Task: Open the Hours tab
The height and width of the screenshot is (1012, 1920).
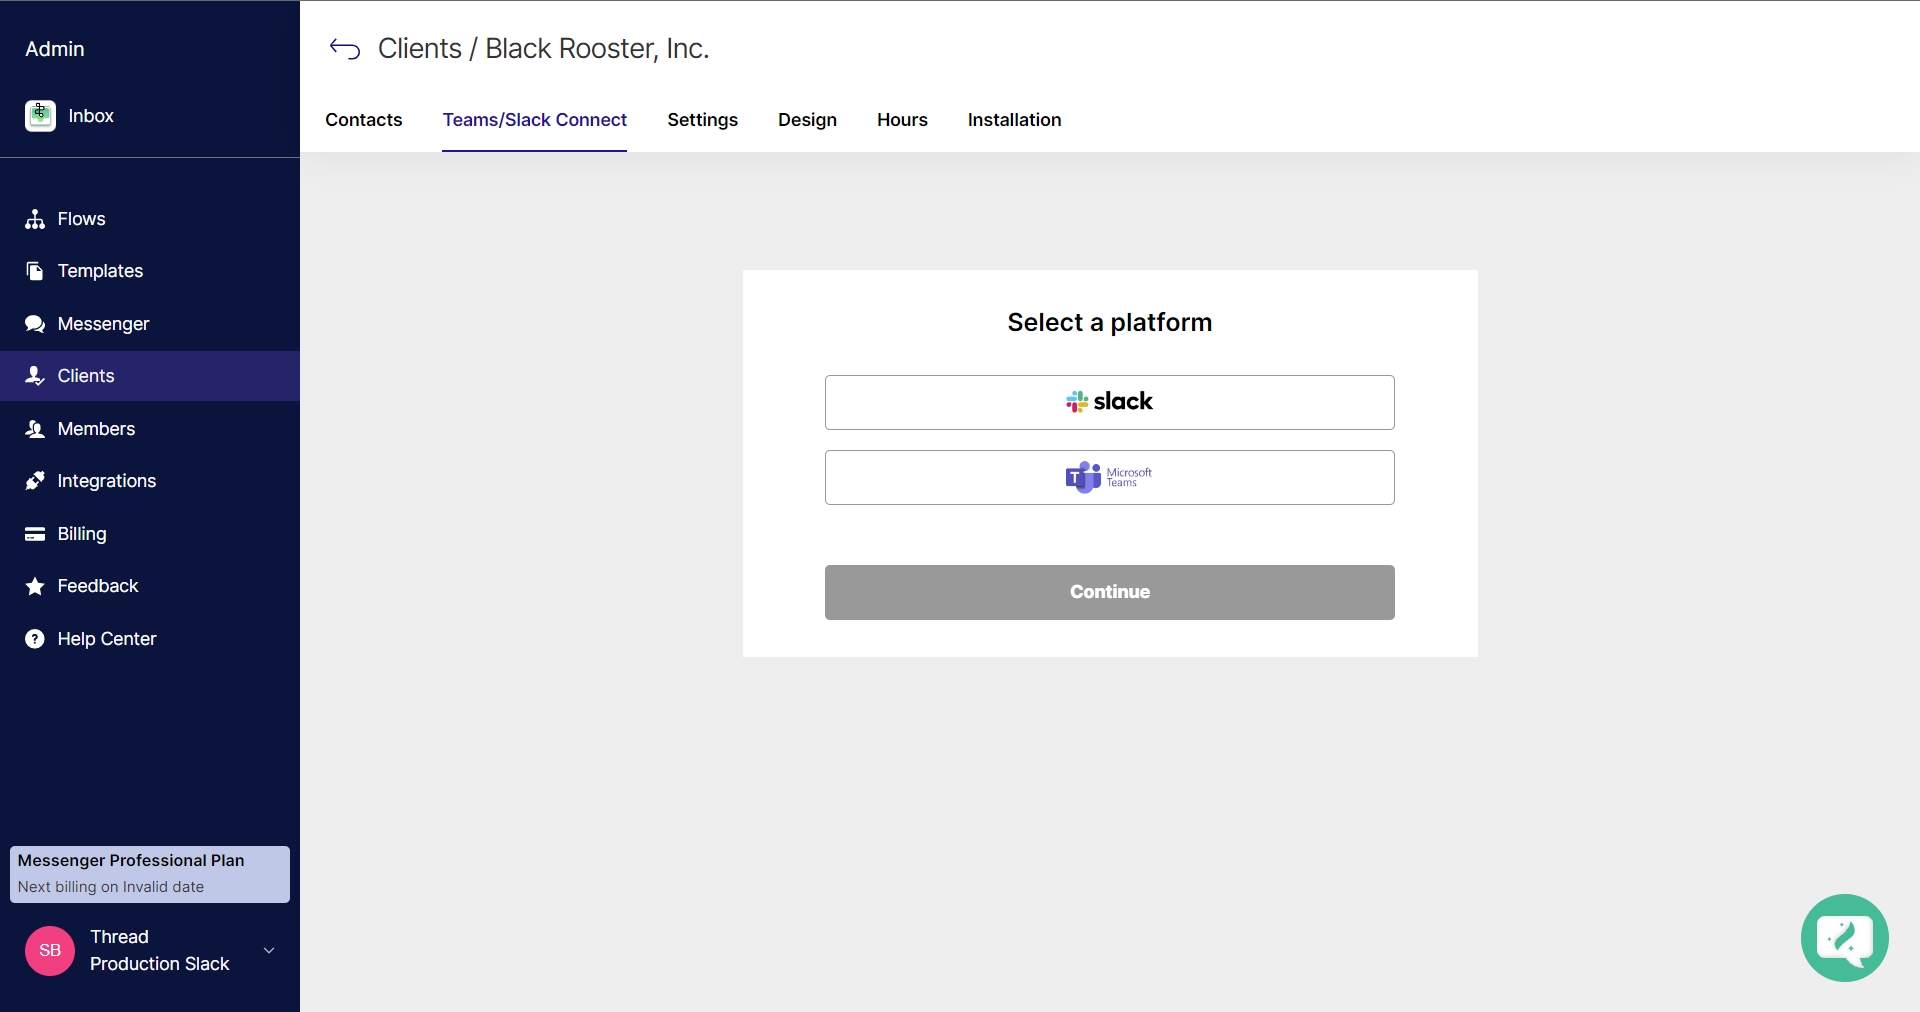Action: 903,120
